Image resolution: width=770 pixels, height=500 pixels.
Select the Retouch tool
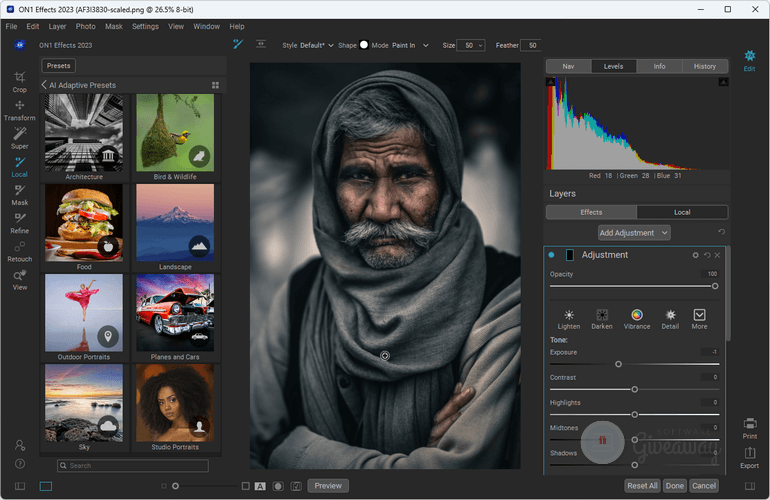coord(20,251)
